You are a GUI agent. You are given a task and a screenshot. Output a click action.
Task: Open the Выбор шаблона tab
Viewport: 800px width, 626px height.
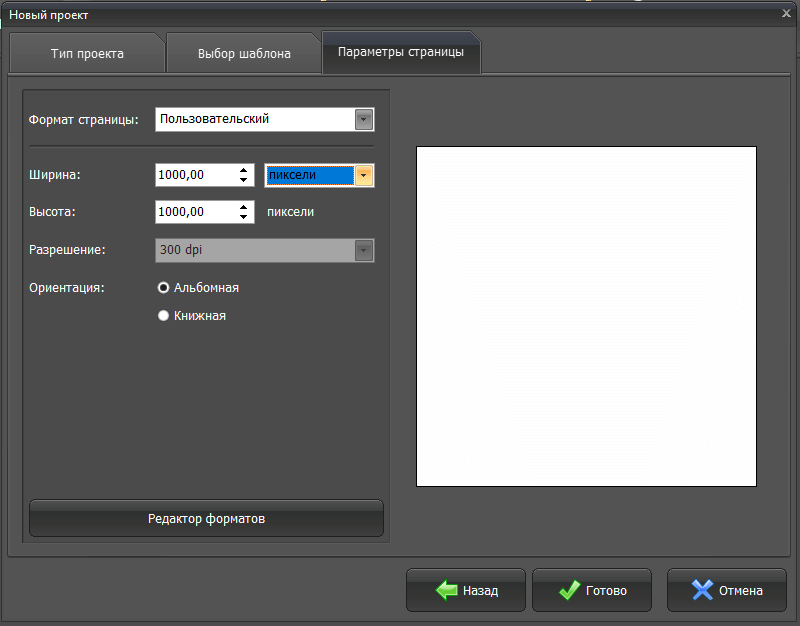pos(244,53)
